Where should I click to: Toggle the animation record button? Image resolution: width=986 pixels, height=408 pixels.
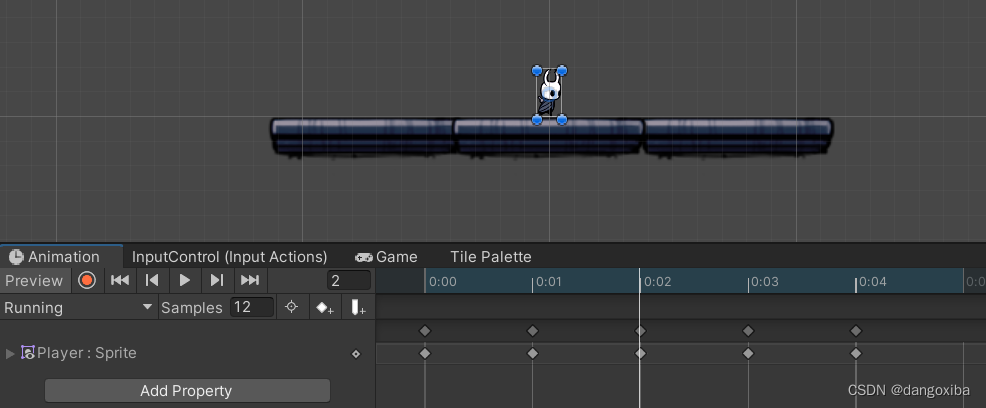click(x=87, y=280)
